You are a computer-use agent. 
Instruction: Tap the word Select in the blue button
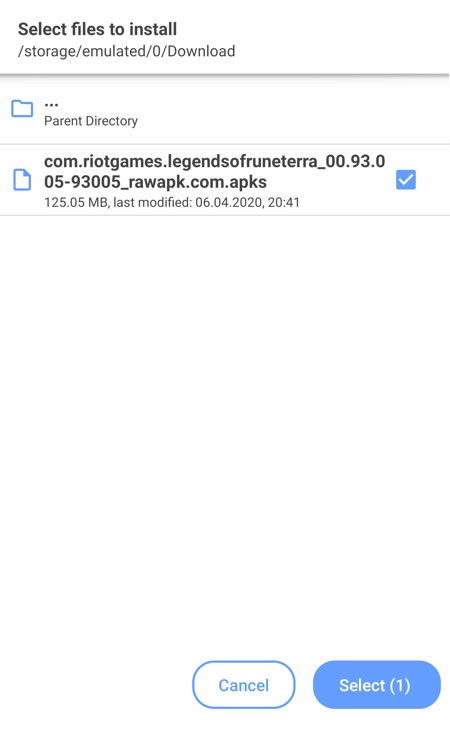click(362, 685)
